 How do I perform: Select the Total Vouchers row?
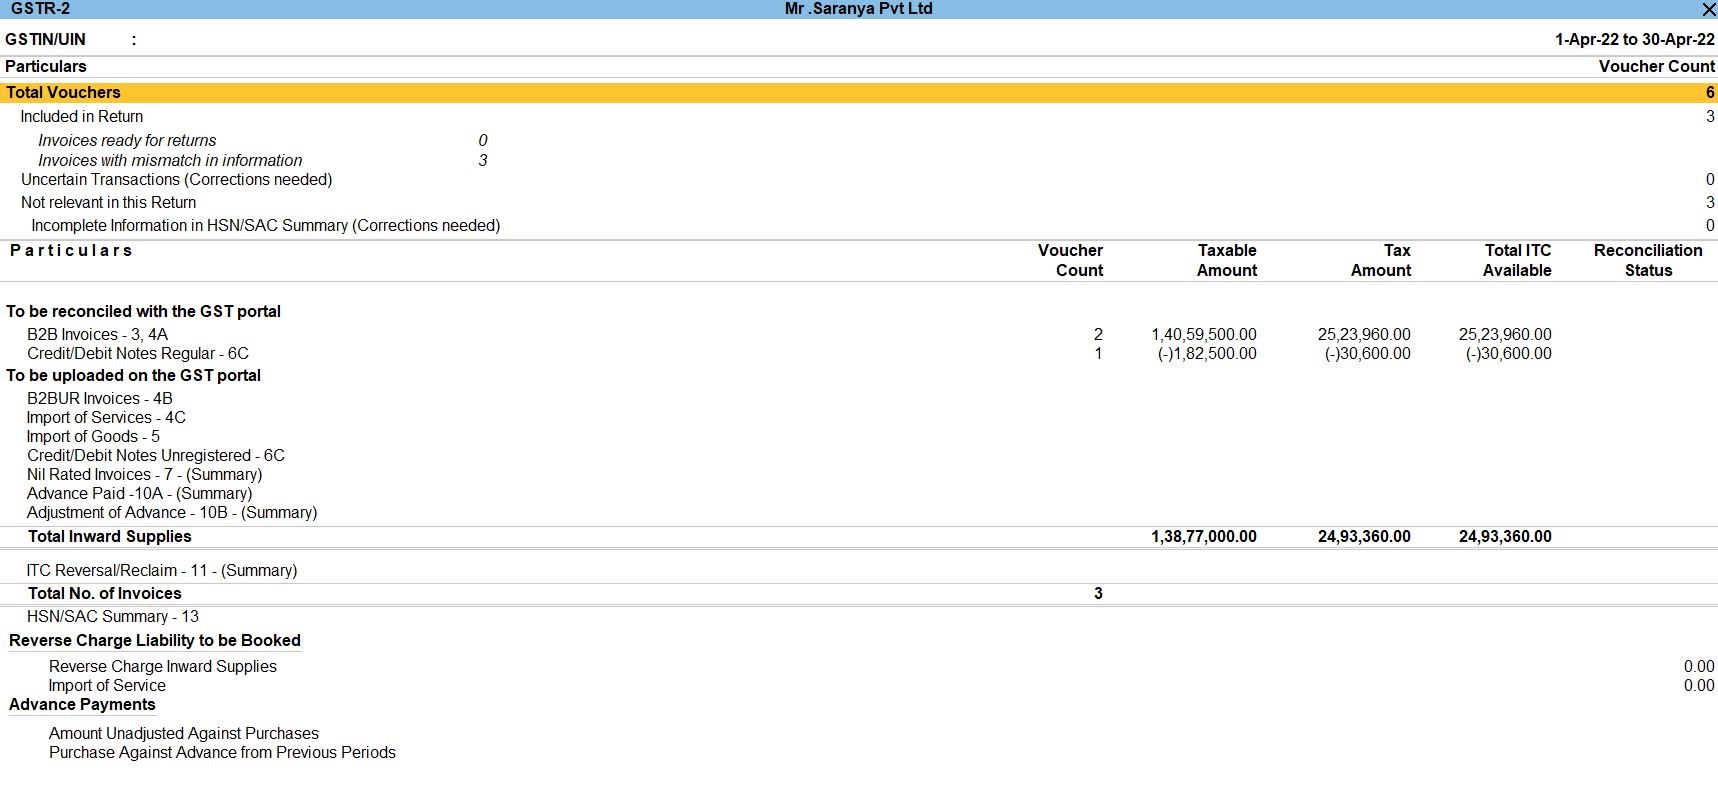tap(63, 92)
